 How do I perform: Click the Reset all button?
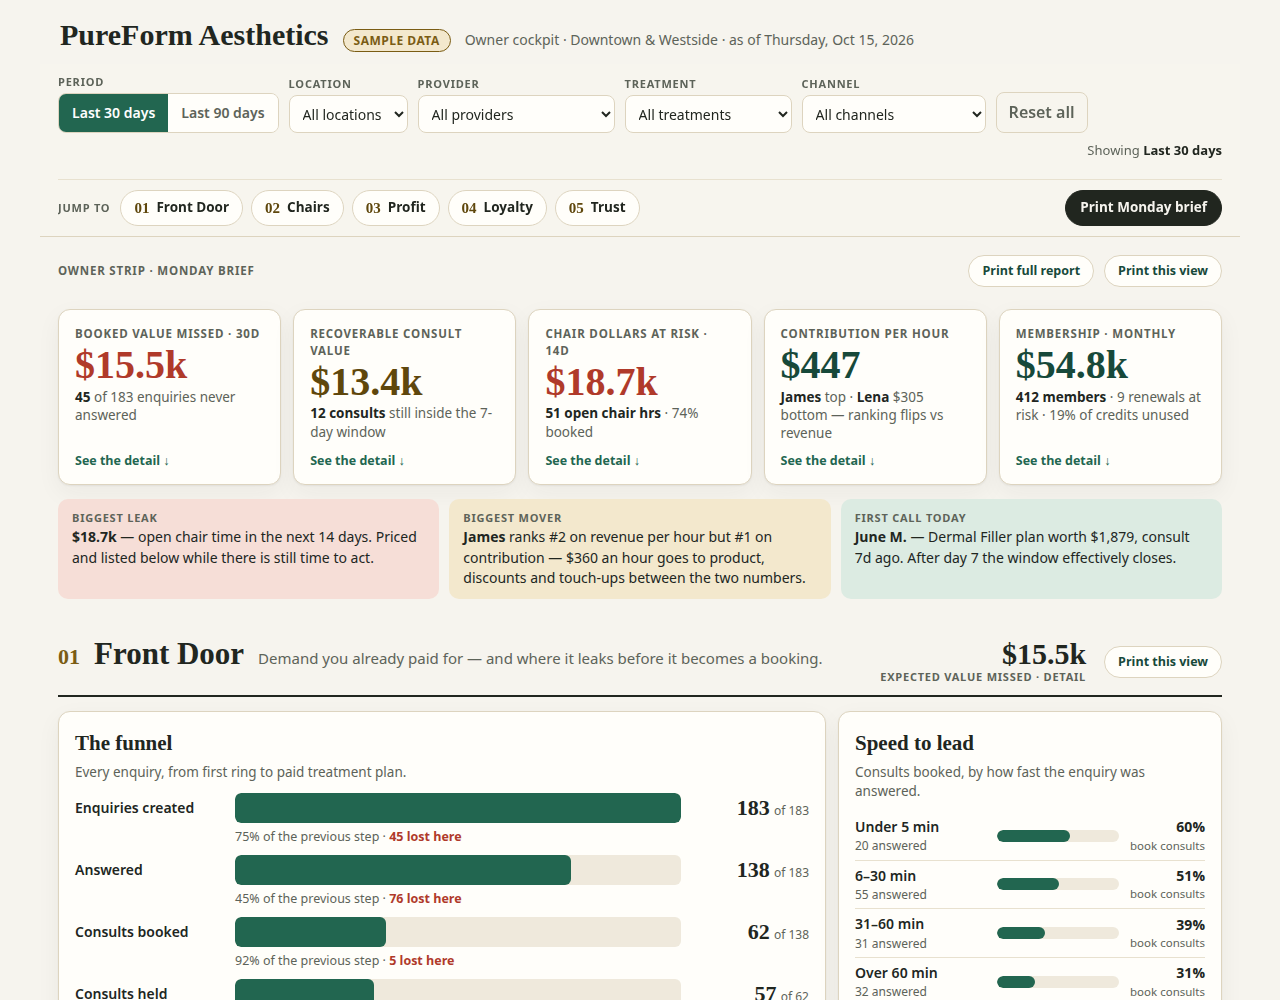[1041, 113]
